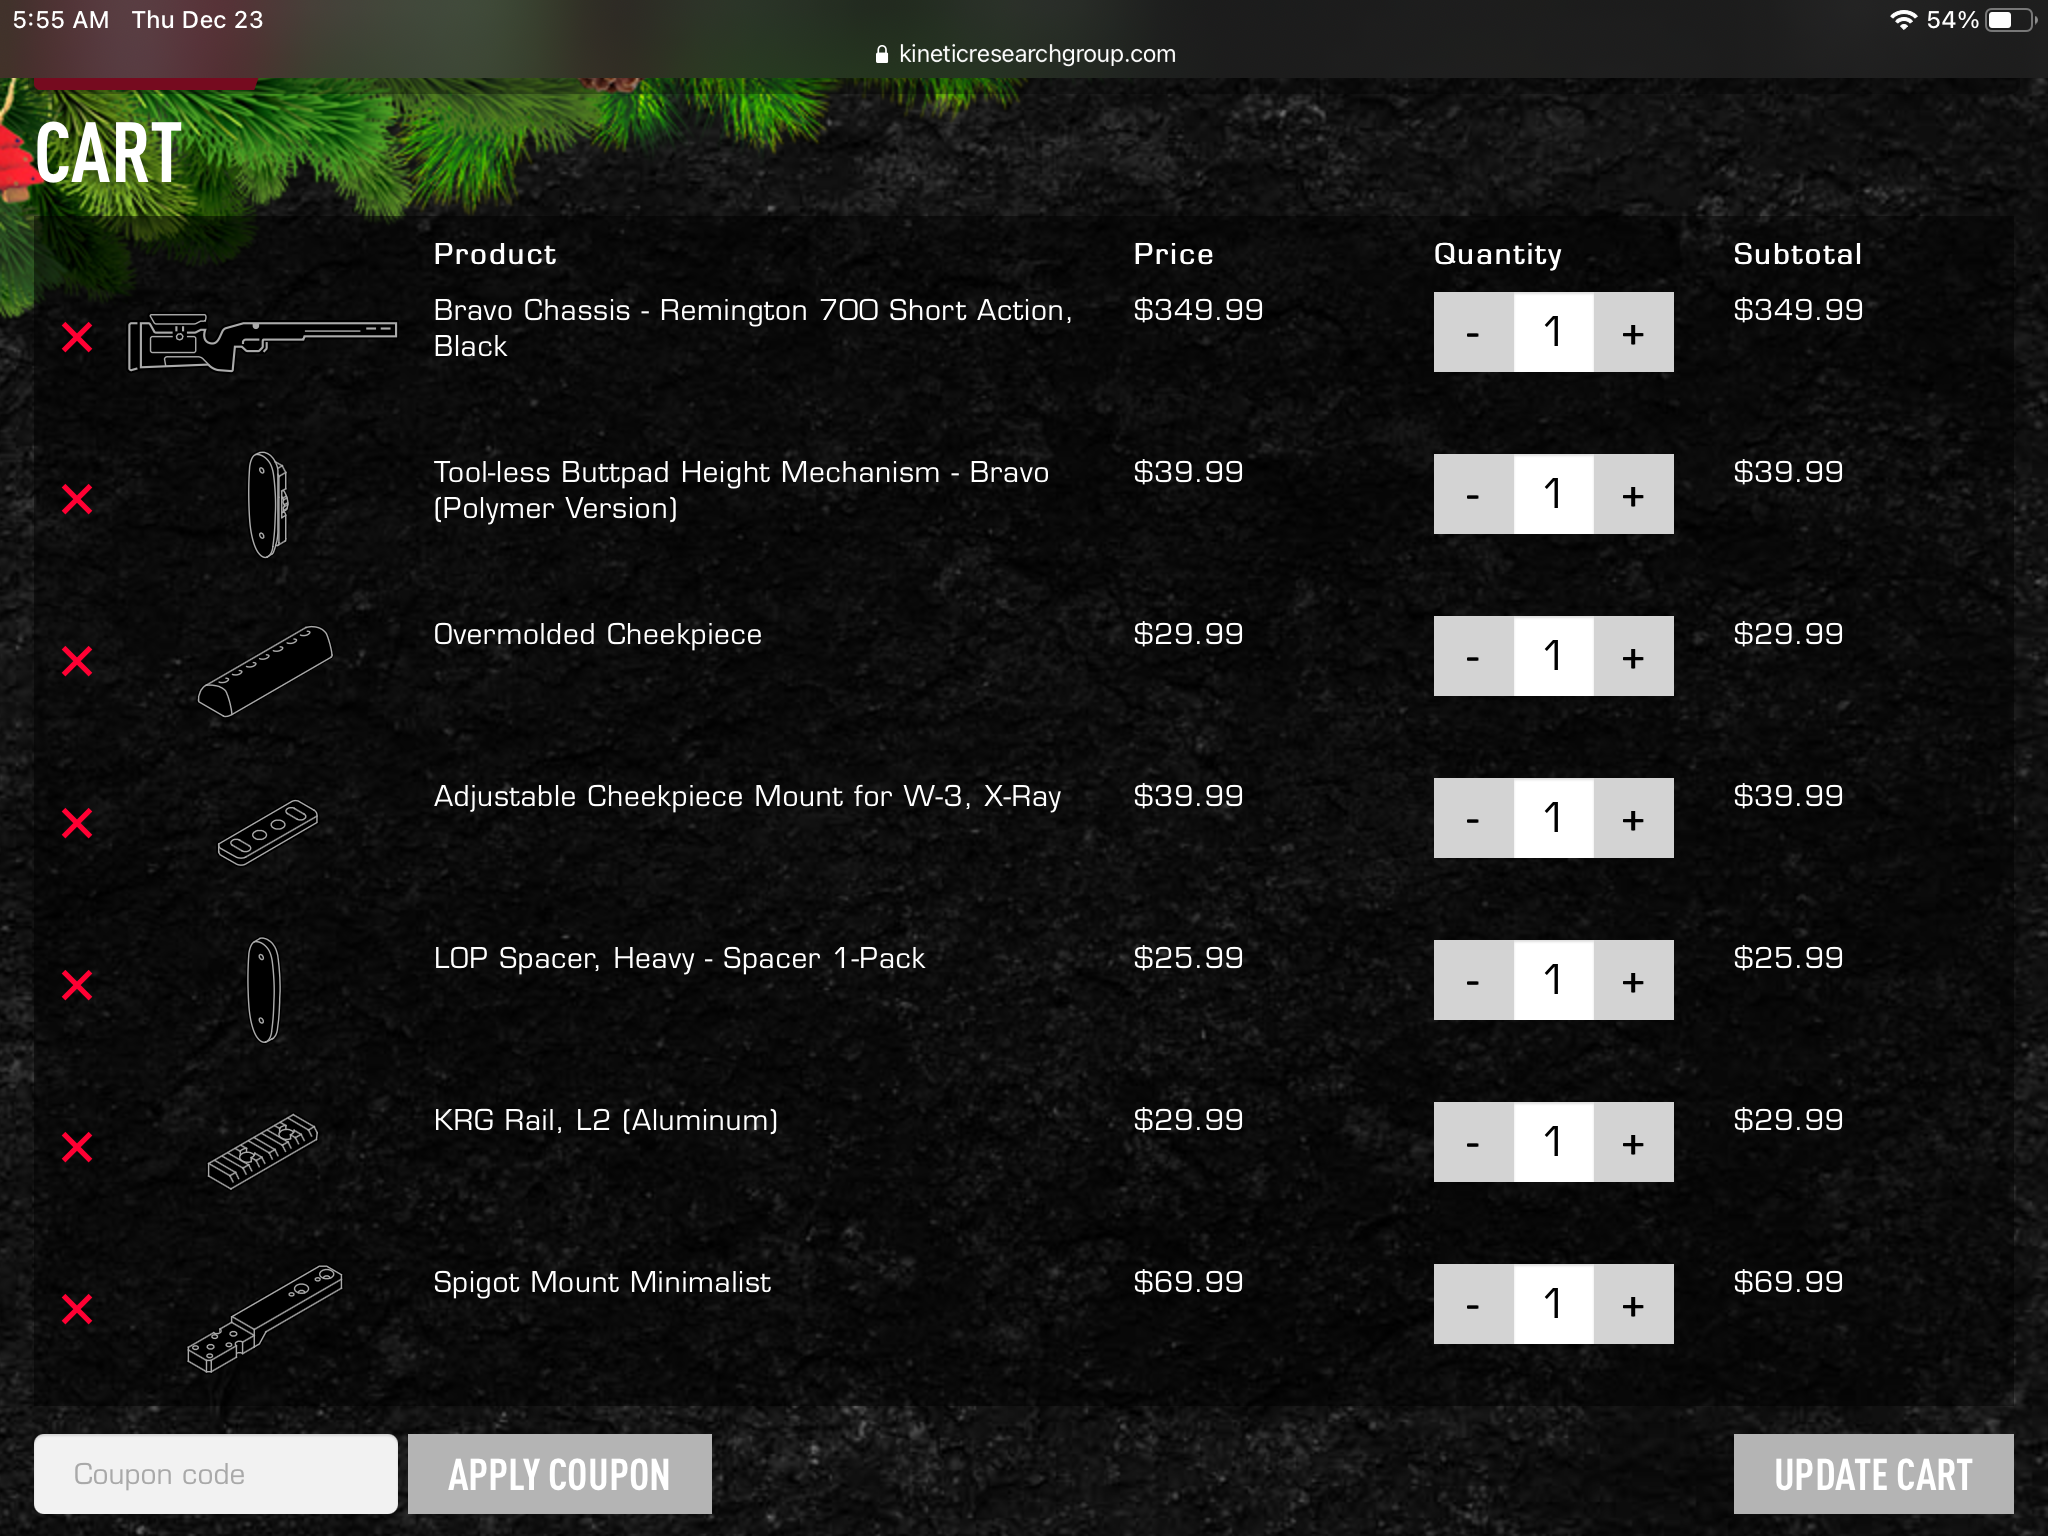2048x1536 pixels.
Task: Open Spigot Mount Minimalist product link
Action: click(x=602, y=1282)
